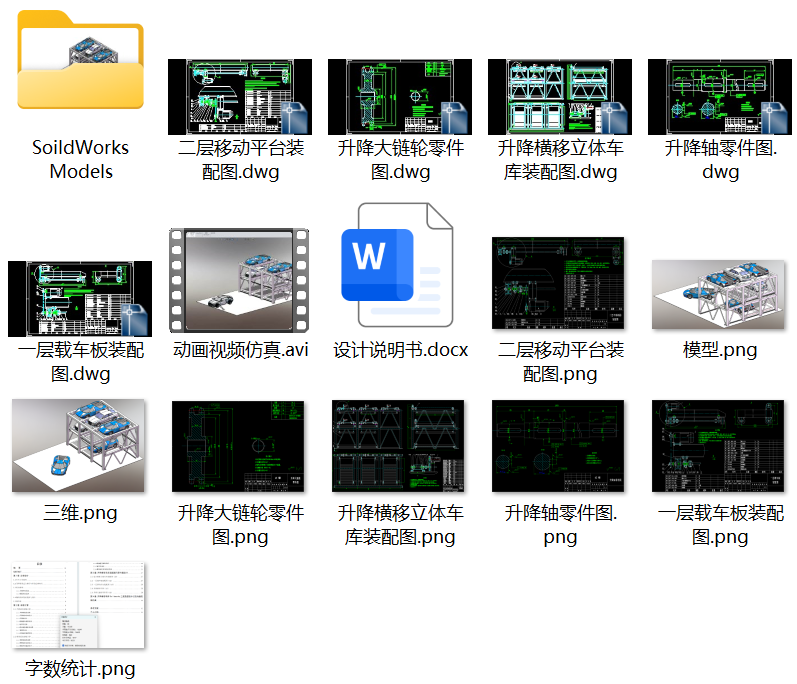The height and width of the screenshot is (684, 797).
Task: Click the 升降大链轮零件图.png thumbnail
Action: point(238,446)
